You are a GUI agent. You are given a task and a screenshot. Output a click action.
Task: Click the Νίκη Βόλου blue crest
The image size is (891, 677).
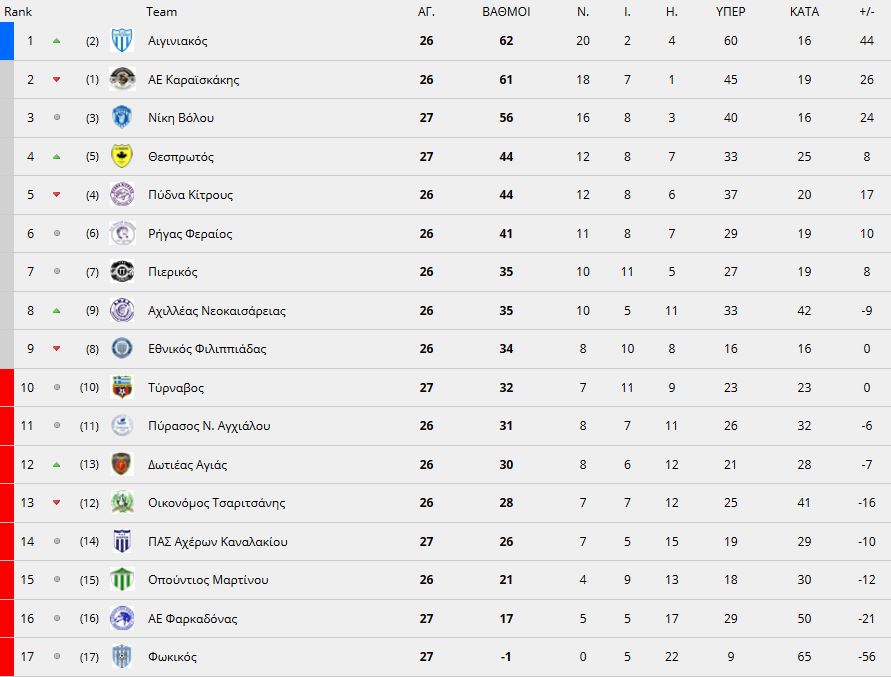point(122,117)
